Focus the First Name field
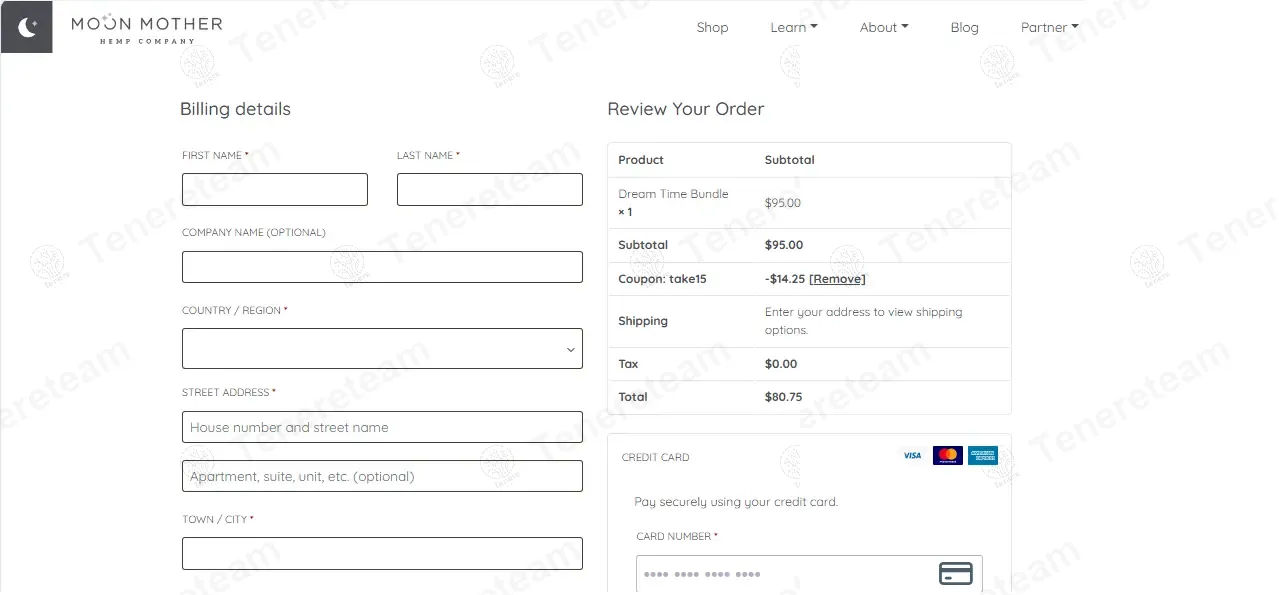The image size is (1279, 595). tap(275, 190)
